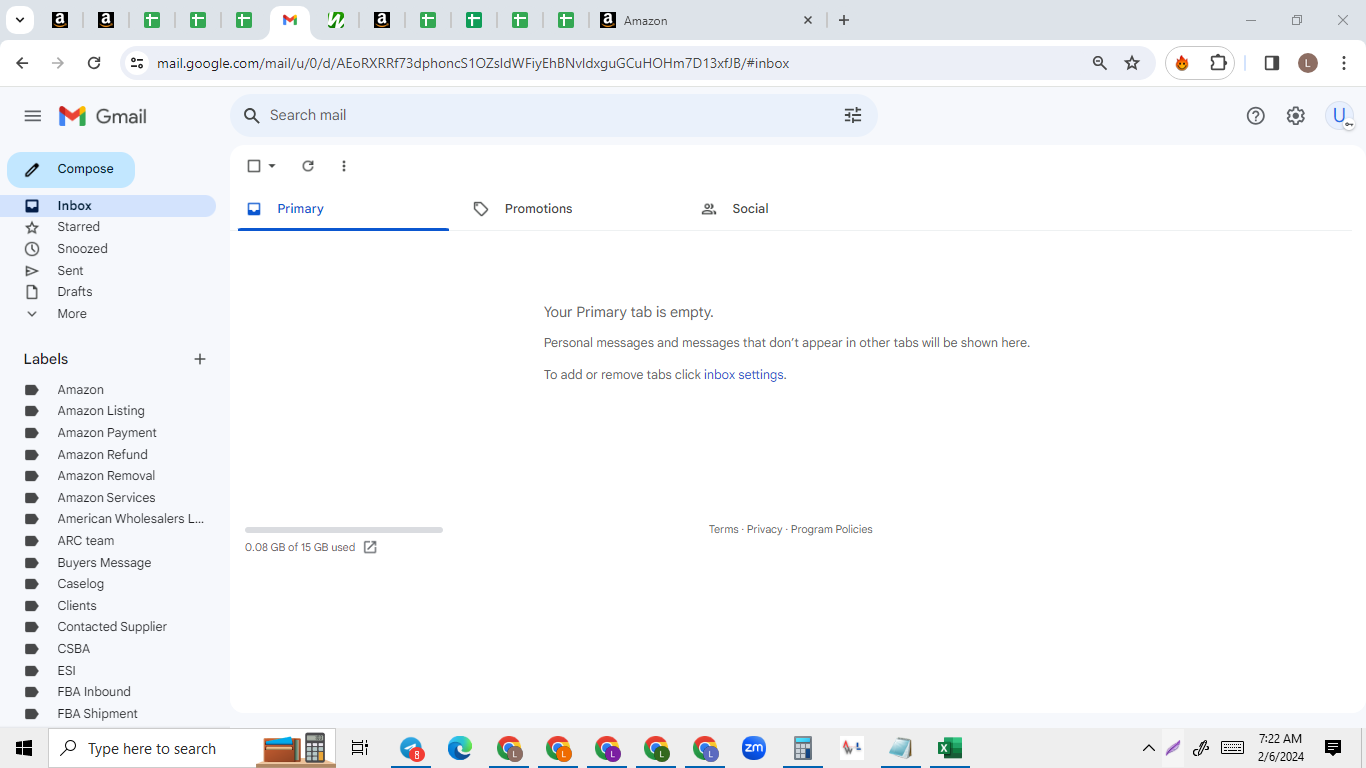Image resolution: width=1366 pixels, height=768 pixels.
Task: Refresh the inbox list
Action: pos(308,166)
